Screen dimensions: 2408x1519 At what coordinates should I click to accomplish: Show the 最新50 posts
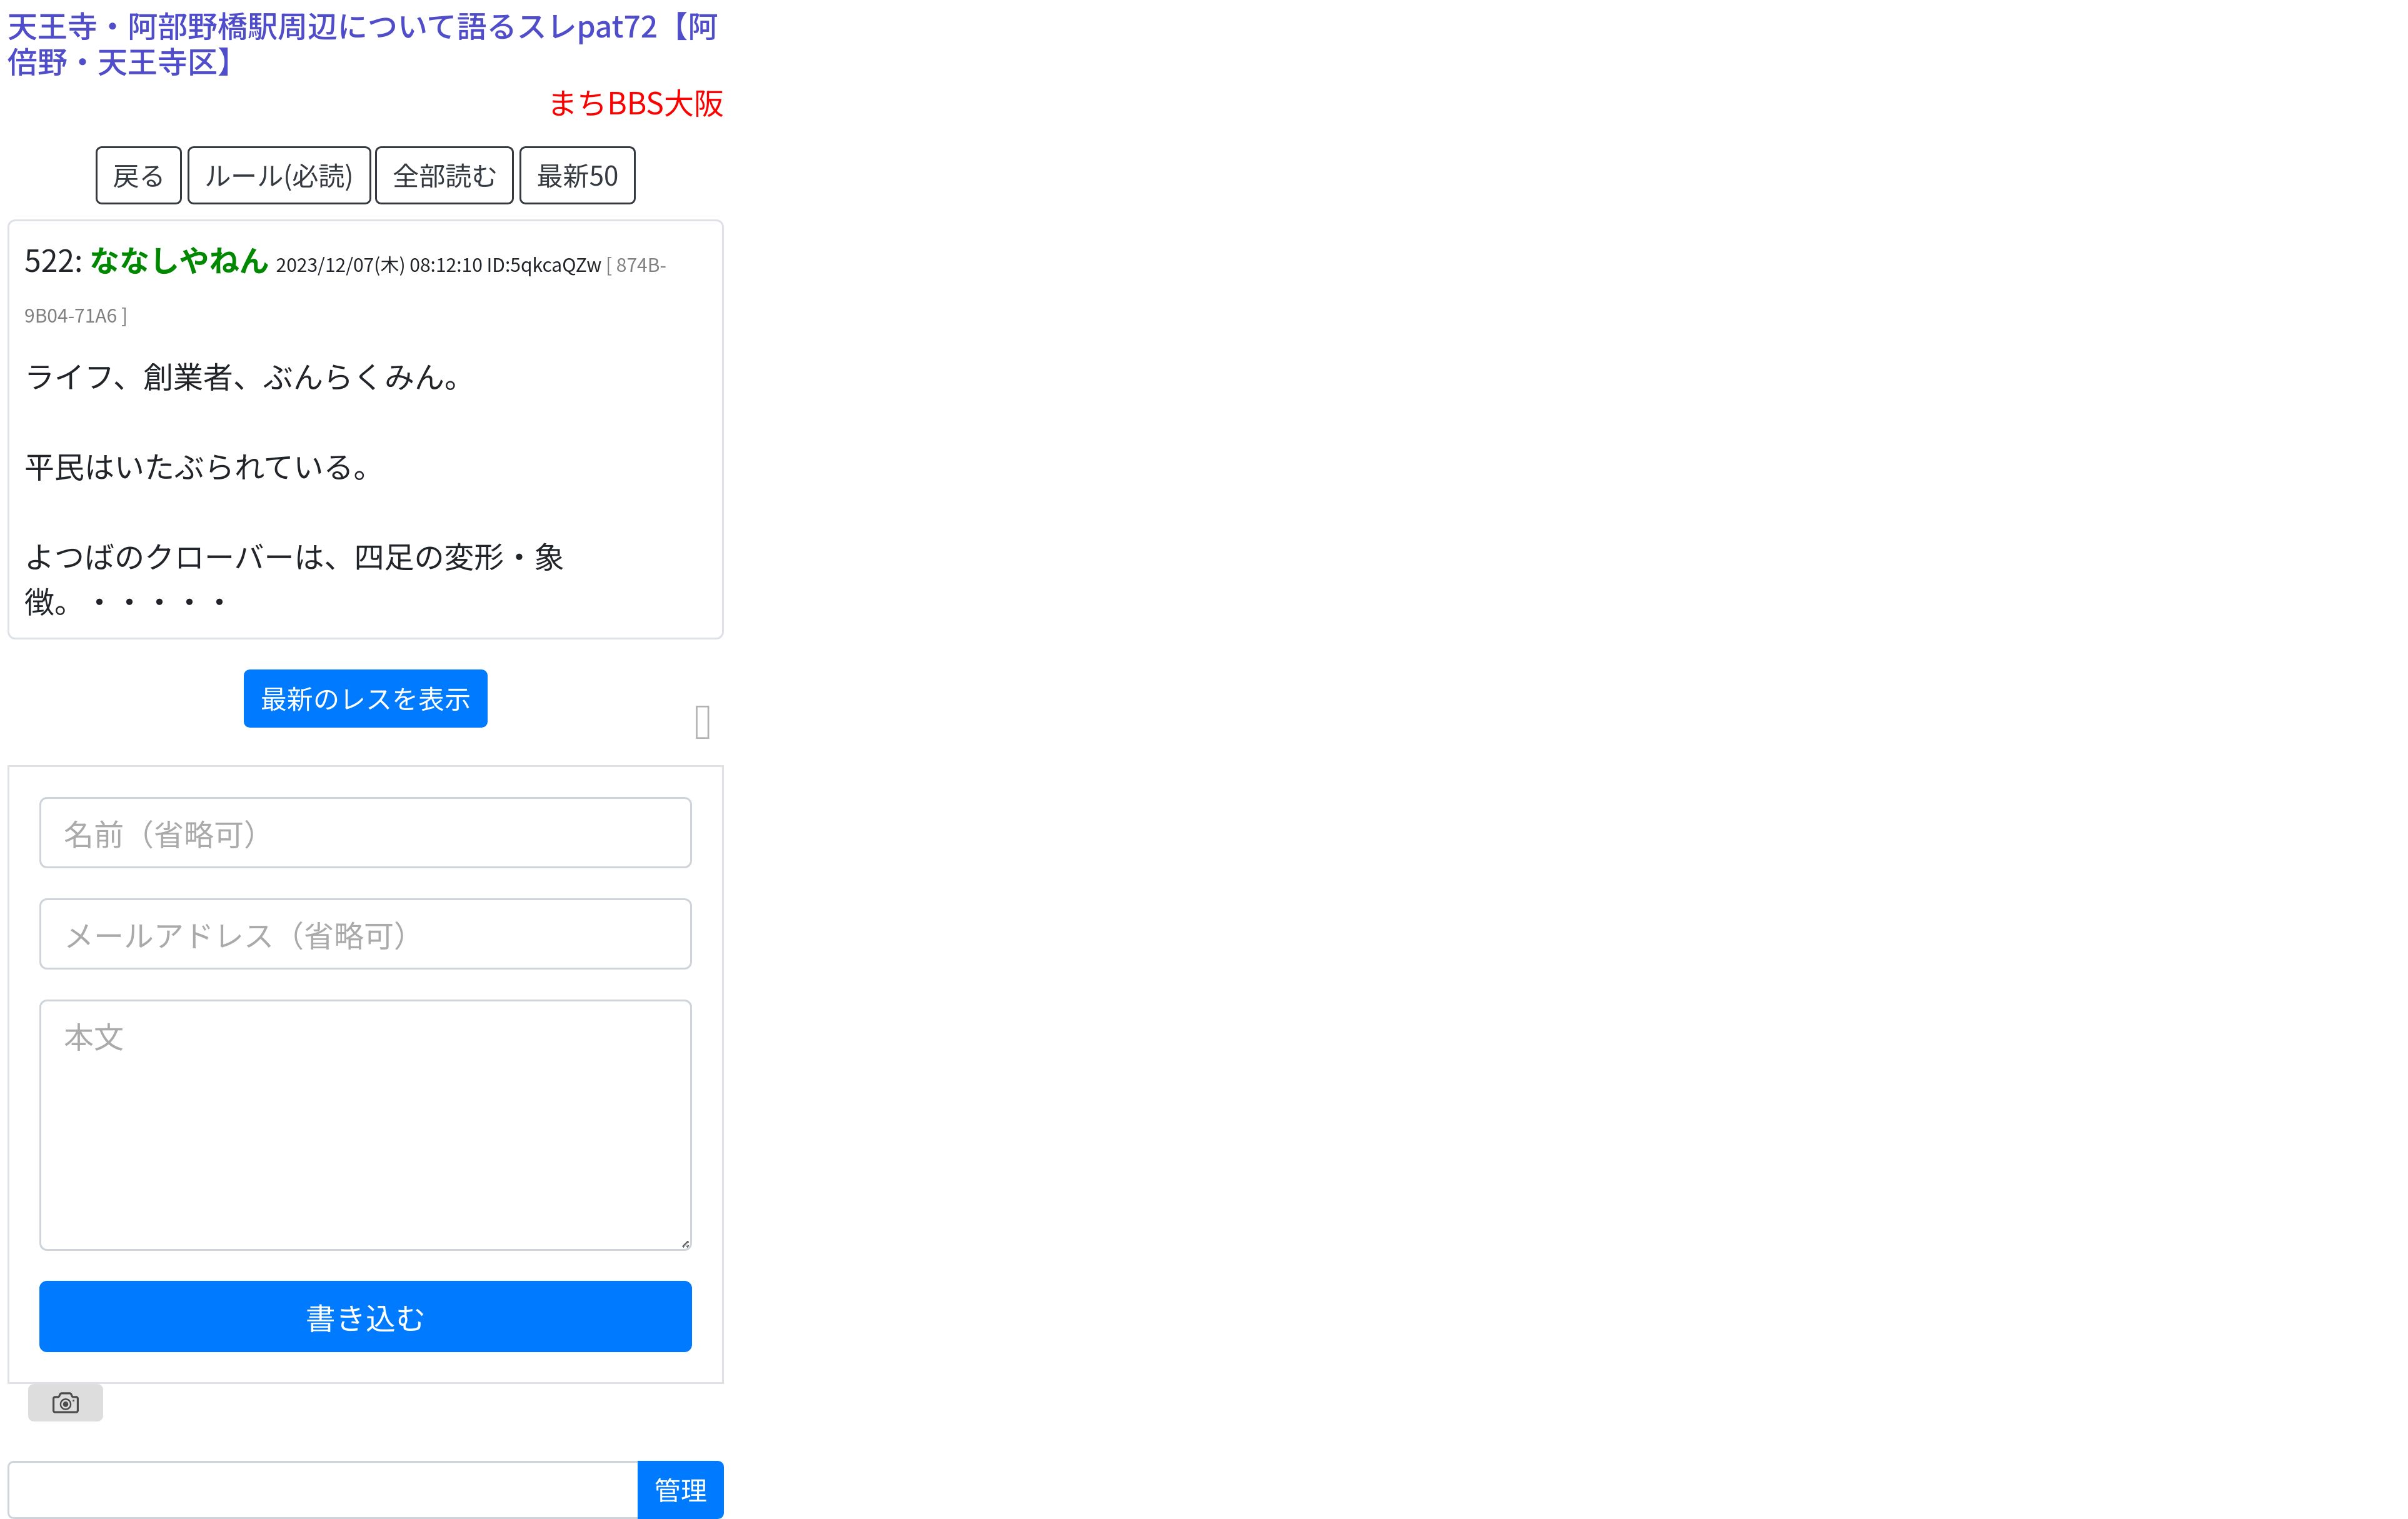coord(577,176)
